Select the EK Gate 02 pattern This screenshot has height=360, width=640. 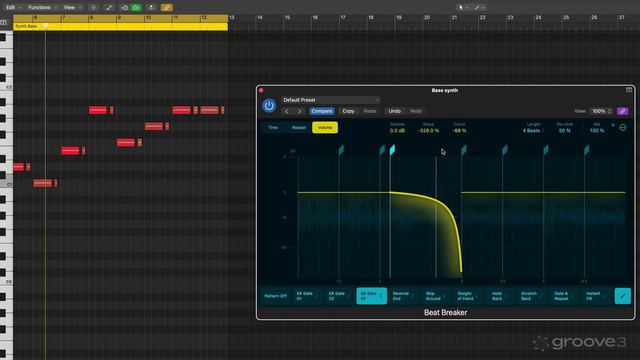340,296
